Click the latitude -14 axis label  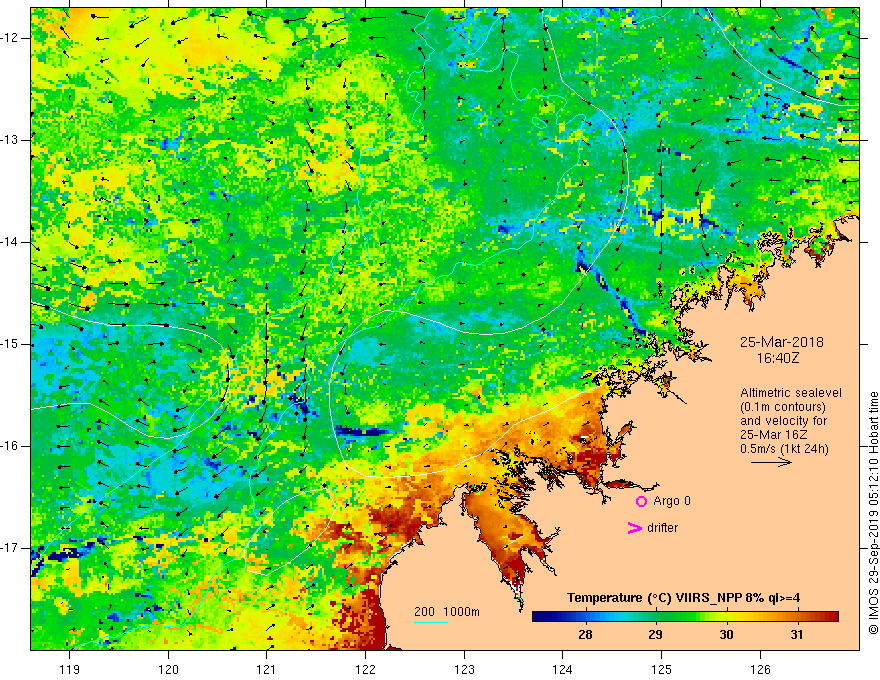10,242
